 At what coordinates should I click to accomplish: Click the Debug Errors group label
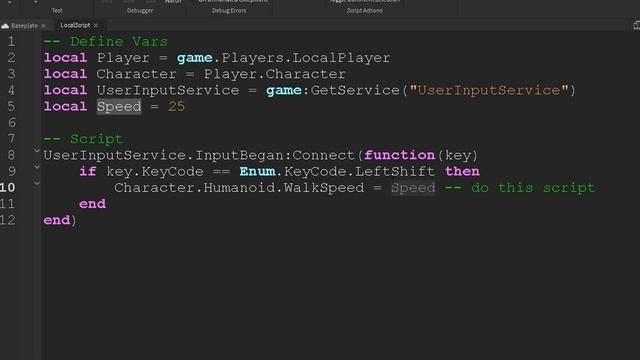pyautogui.click(x=229, y=11)
